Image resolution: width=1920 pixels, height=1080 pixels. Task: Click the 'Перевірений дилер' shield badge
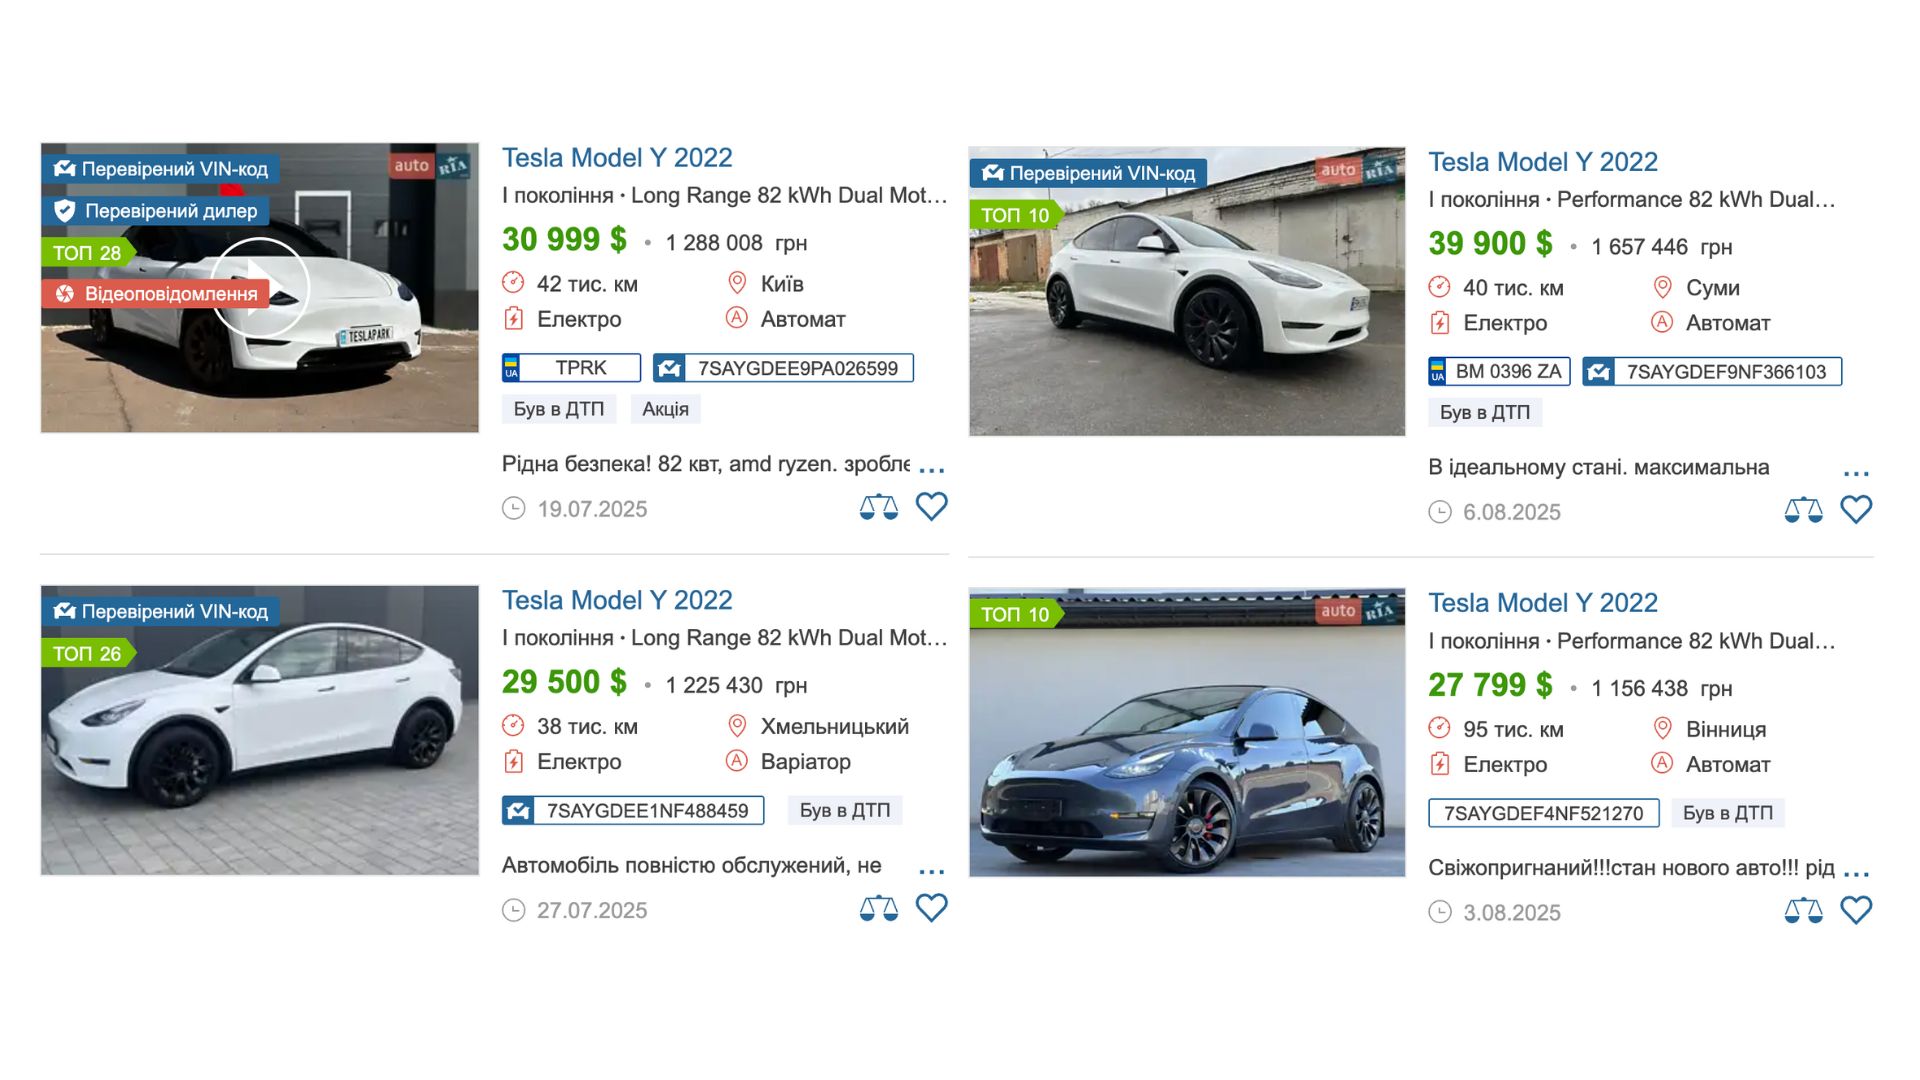[x=157, y=211]
